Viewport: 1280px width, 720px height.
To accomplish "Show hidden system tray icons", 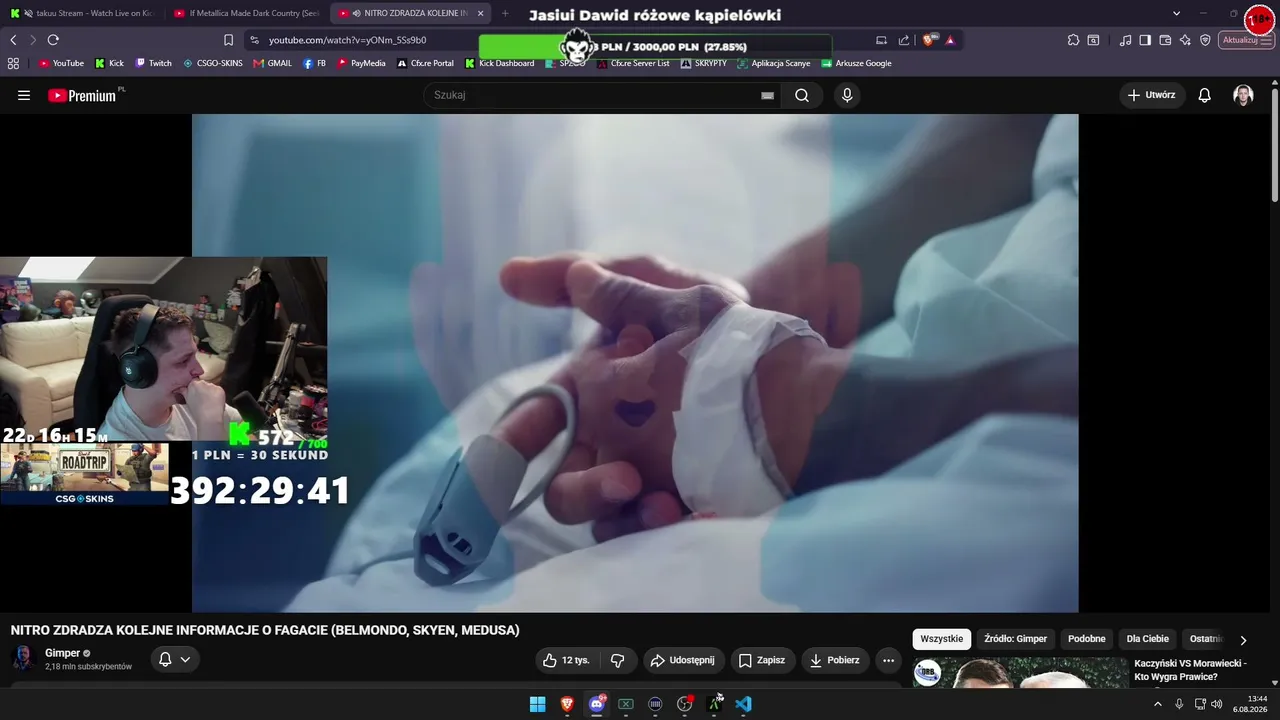I will (1158, 704).
